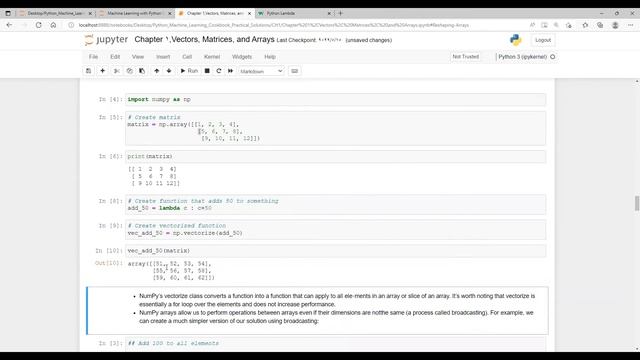Image resolution: width=640 pixels, height=360 pixels.
Task: Open the Edit menu
Action: point(115,57)
